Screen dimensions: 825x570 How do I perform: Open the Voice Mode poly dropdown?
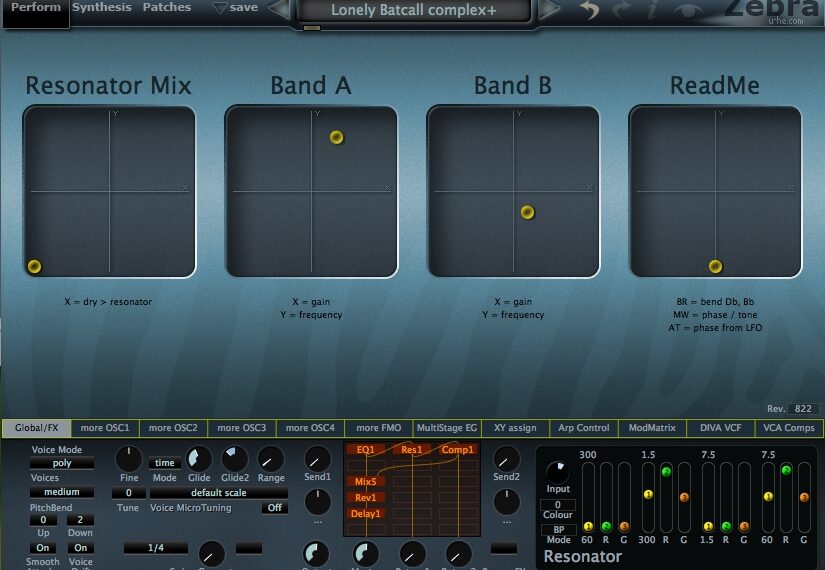click(x=62, y=464)
